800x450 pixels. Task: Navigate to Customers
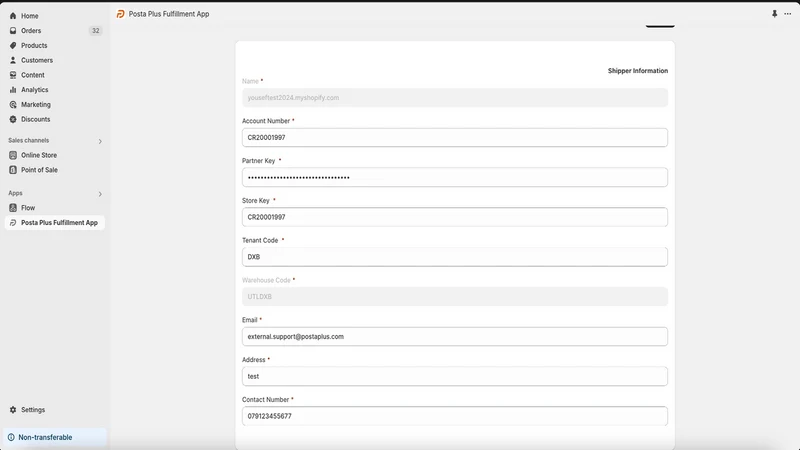pyautogui.click(x=37, y=60)
